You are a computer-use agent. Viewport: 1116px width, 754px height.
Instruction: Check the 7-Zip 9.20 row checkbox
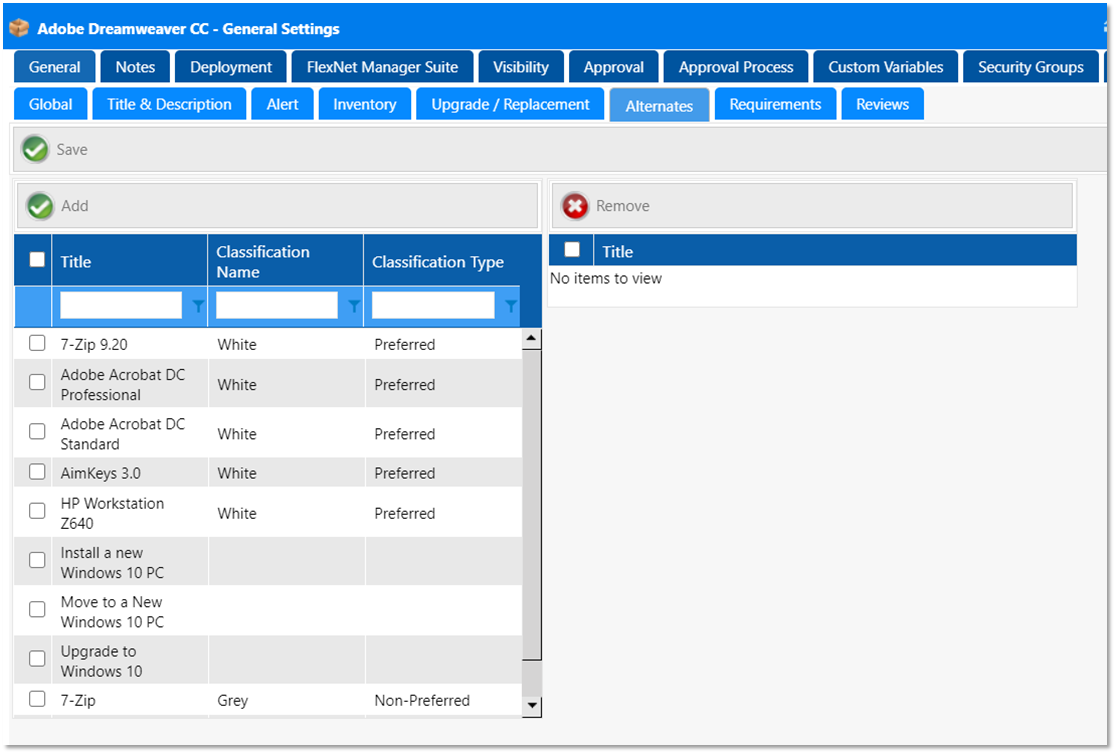(37, 343)
